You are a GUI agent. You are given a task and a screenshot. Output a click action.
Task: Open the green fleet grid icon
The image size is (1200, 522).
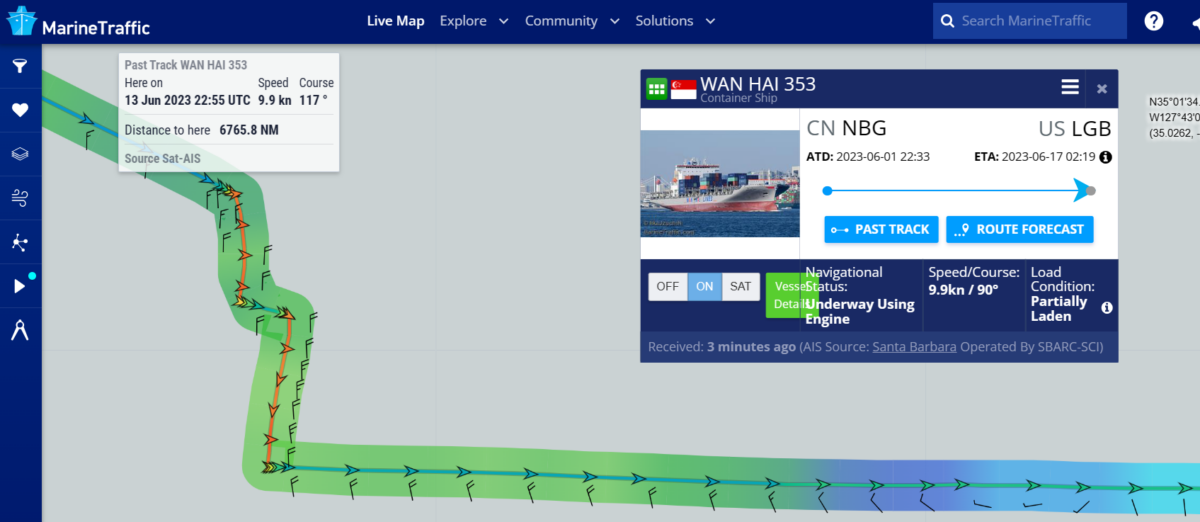pos(657,89)
